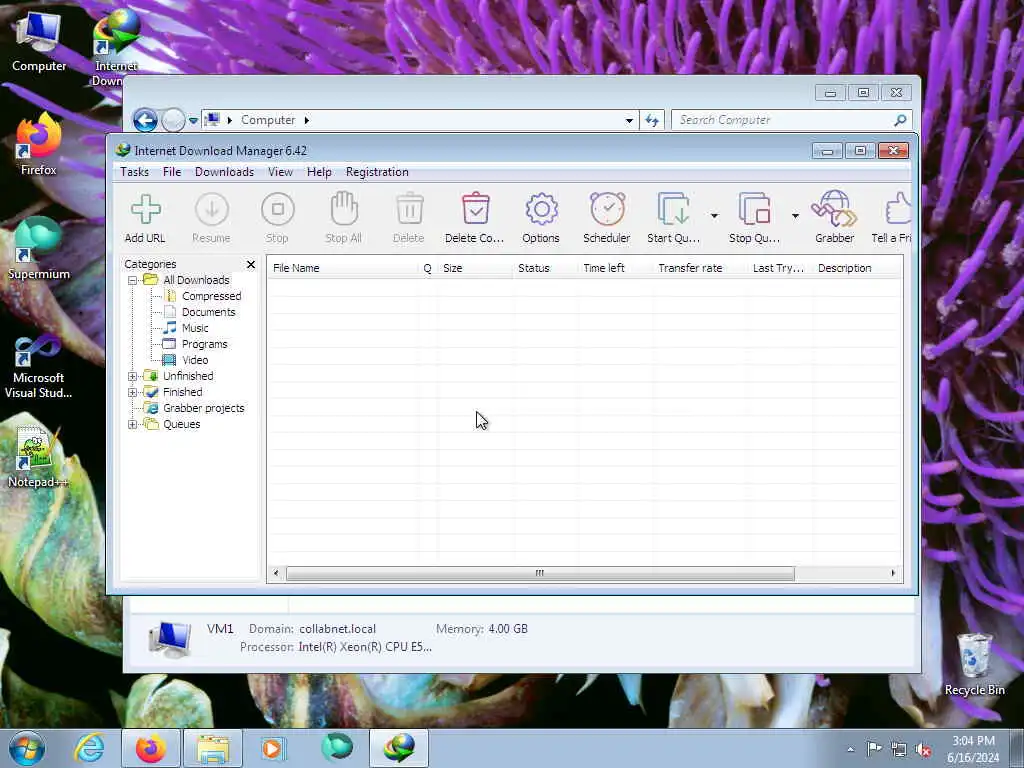Click the Q column header
Image resolution: width=1024 pixels, height=768 pixels.
[x=428, y=268]
